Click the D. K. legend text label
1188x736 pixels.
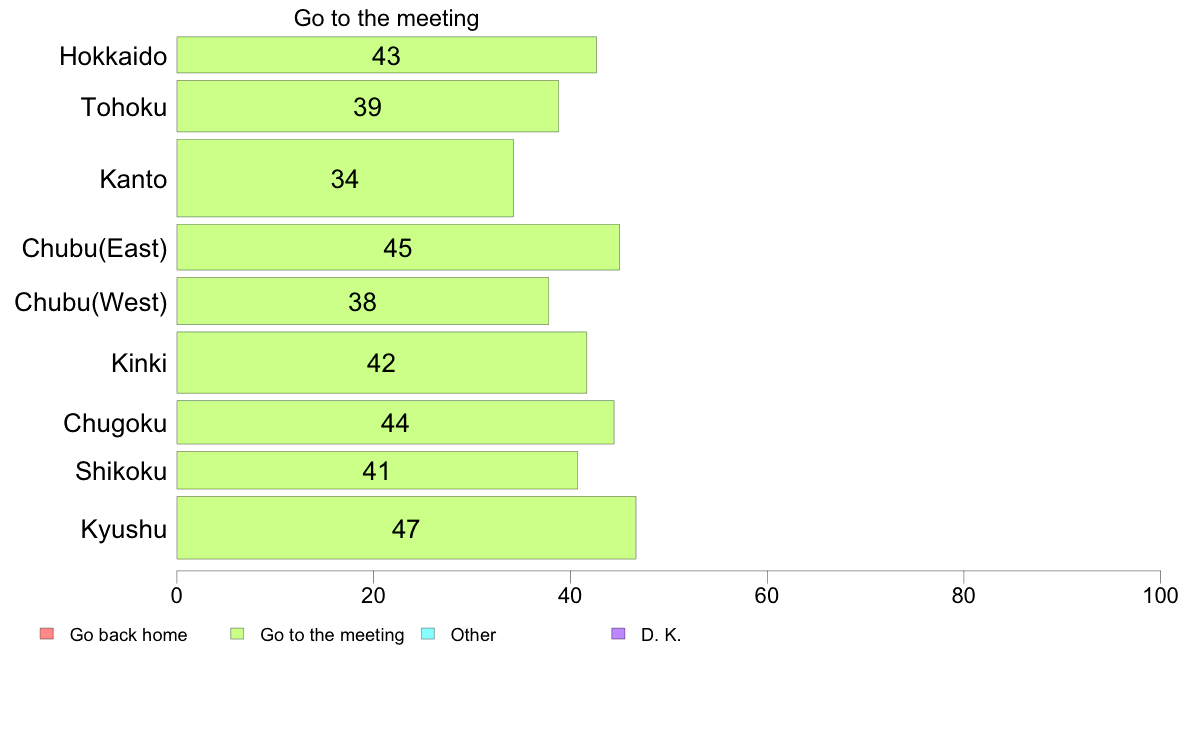point(661,635)
